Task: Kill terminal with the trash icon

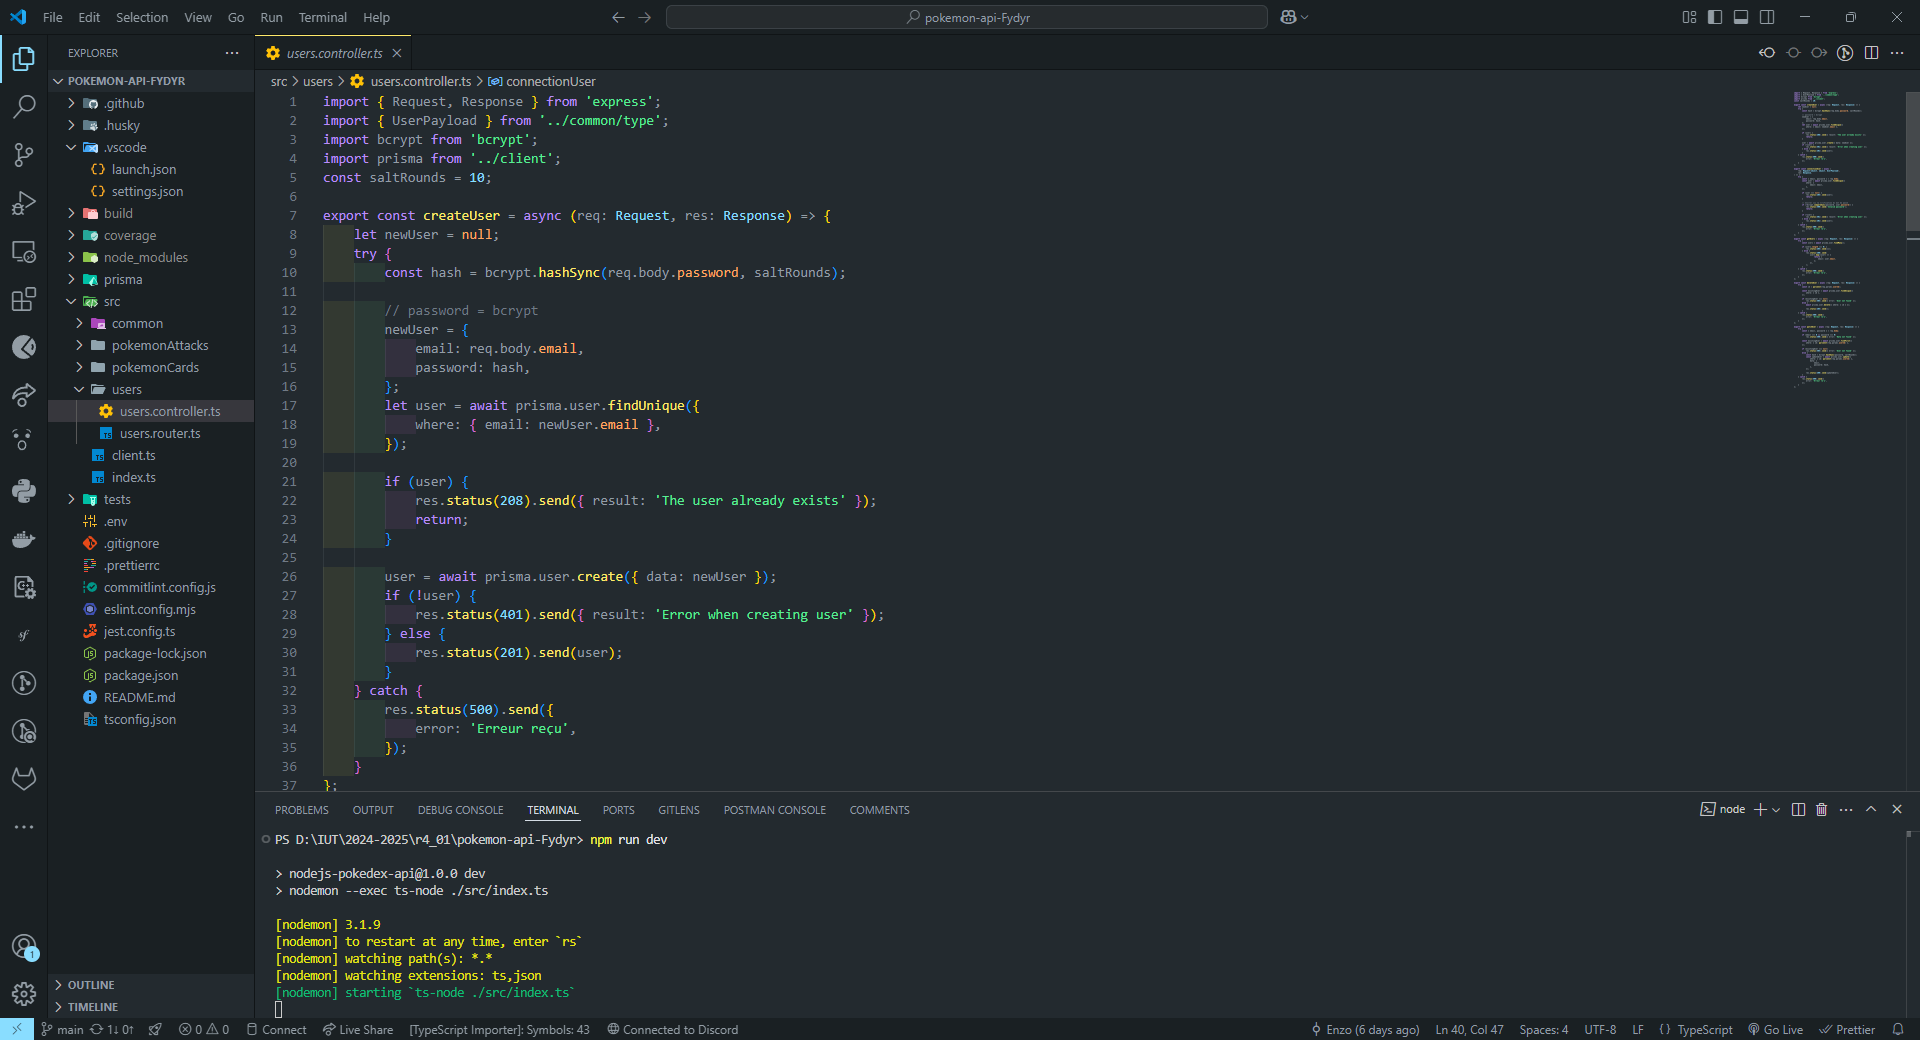Action: pos(1821,810)
